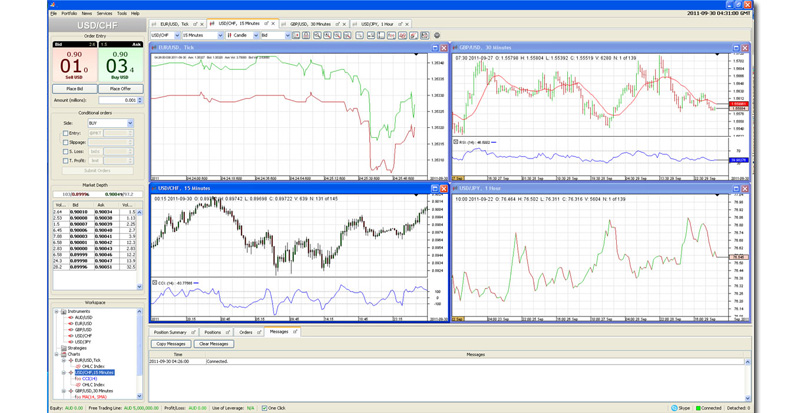The image size is (800, 413).
Task: Click the first magnifier zoom icon in chart toolbar
Action: (317, 35)
